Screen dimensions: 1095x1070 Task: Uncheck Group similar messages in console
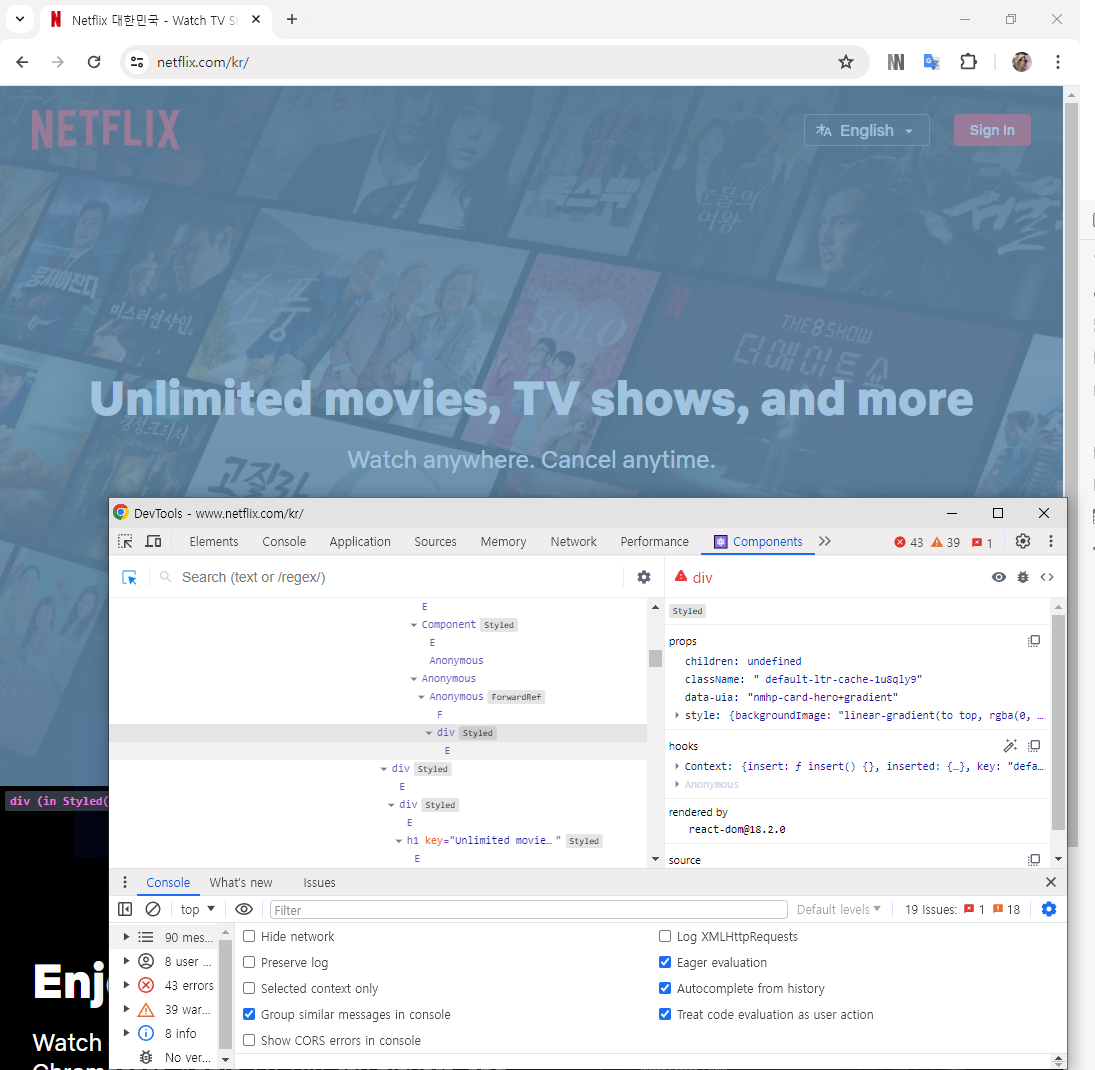249,1014
